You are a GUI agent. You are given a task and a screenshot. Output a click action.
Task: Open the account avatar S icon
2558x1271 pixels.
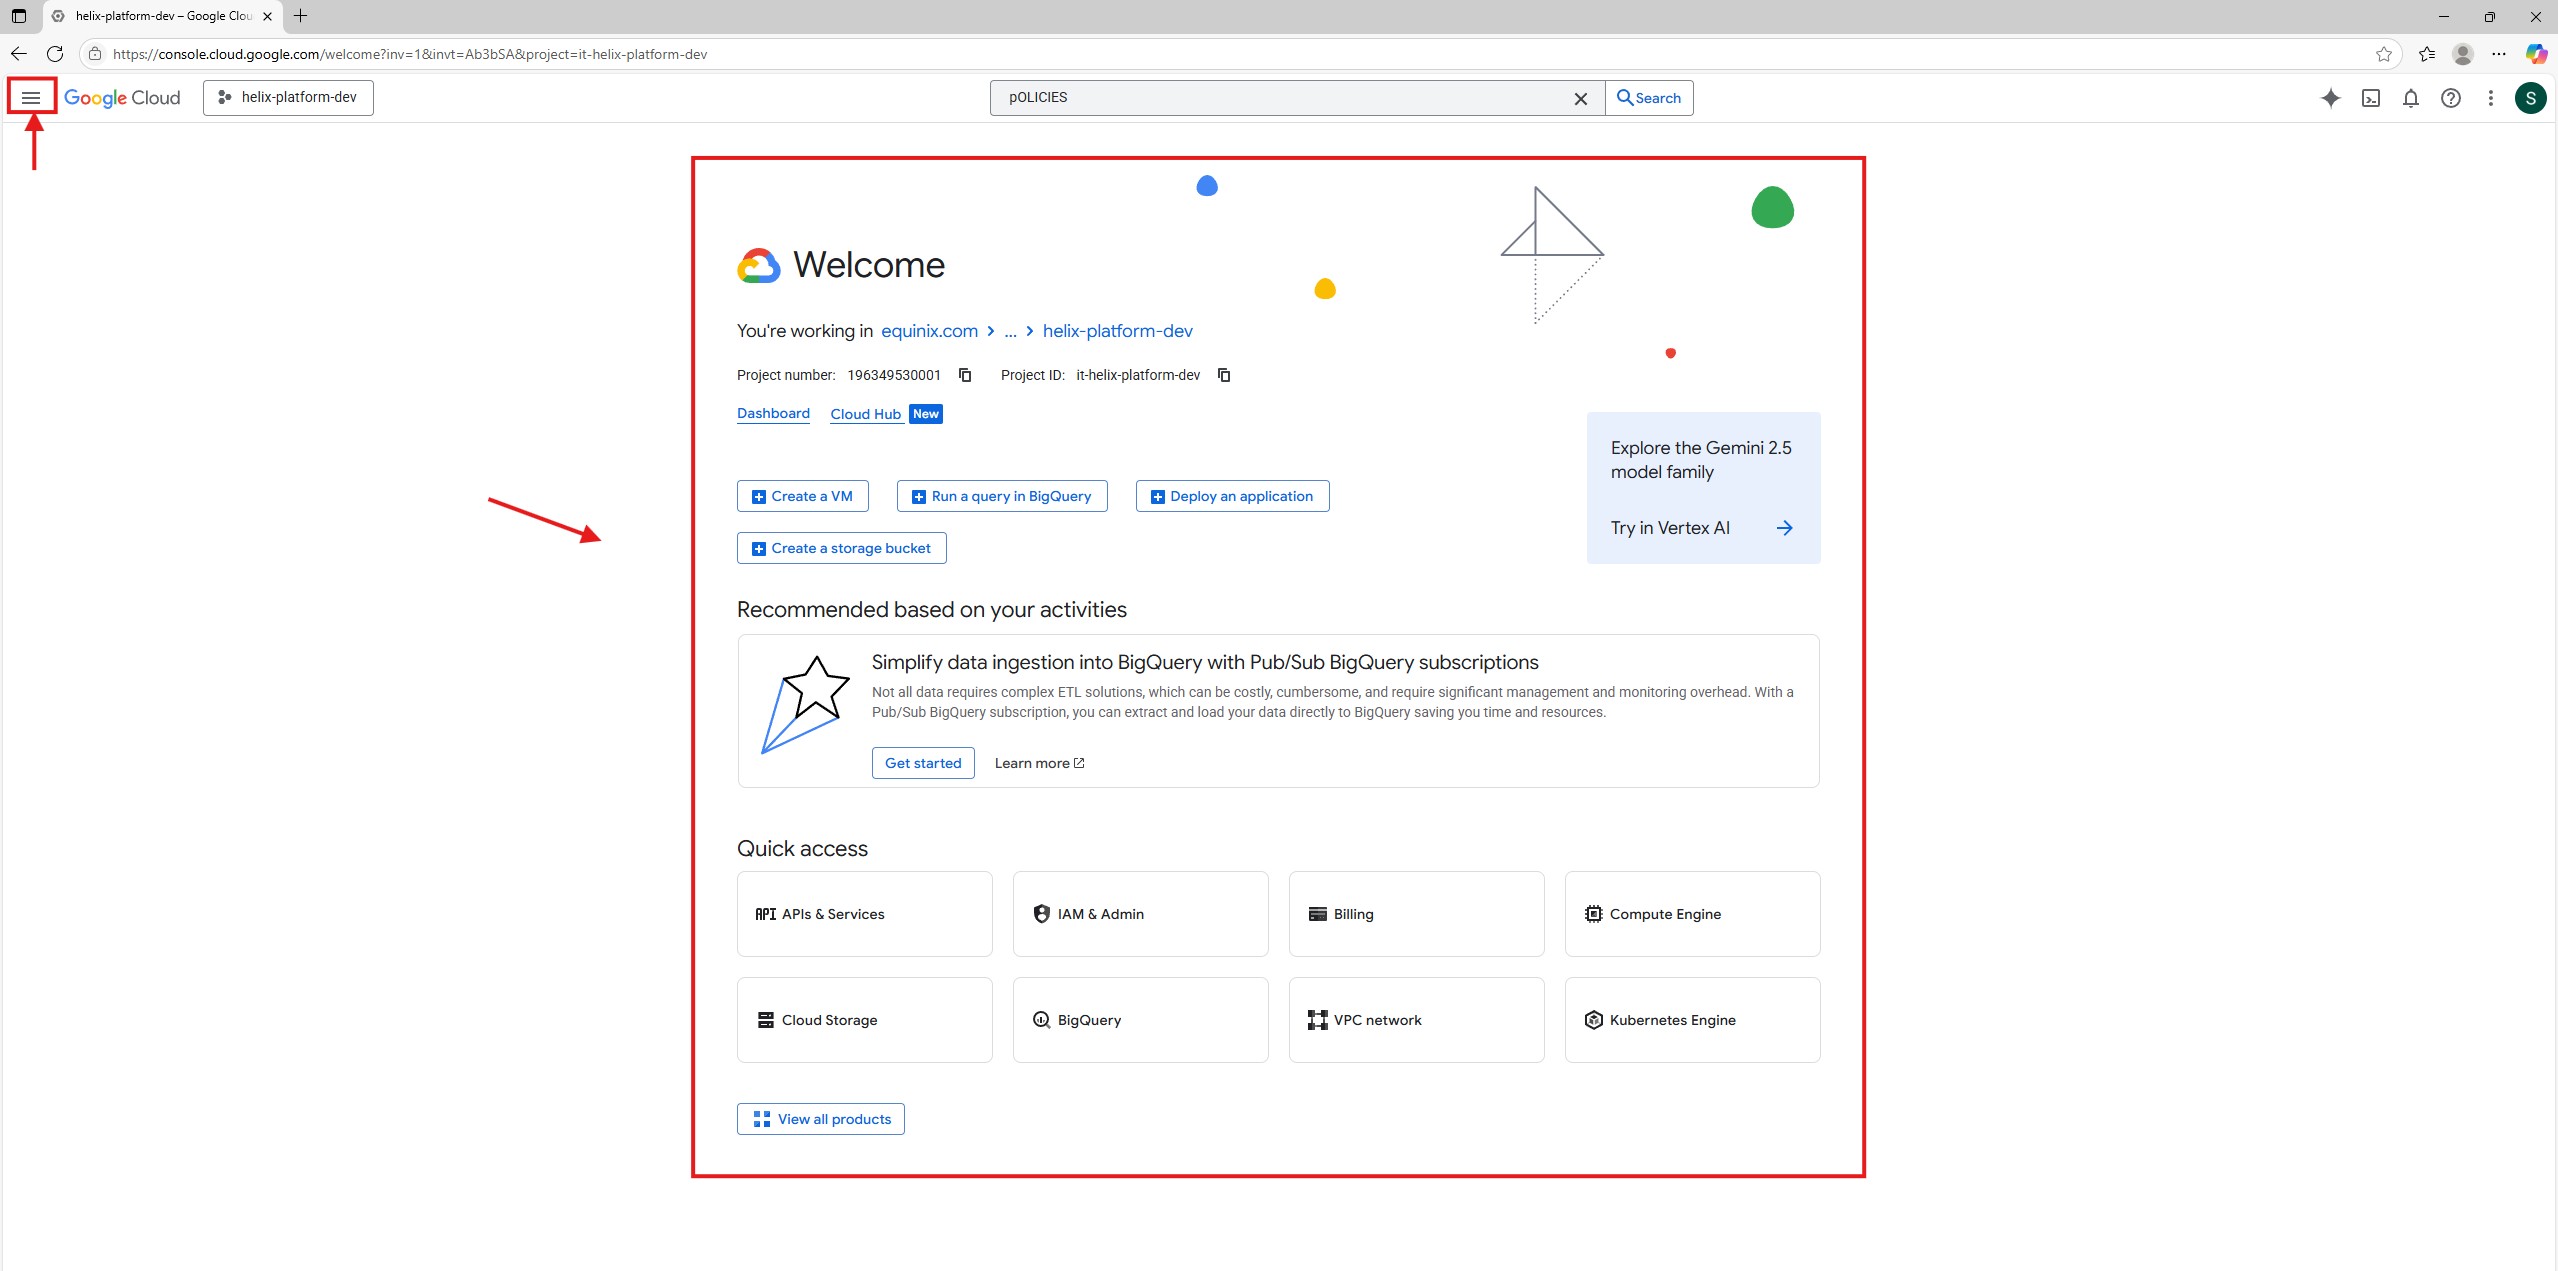(2530, 98)
